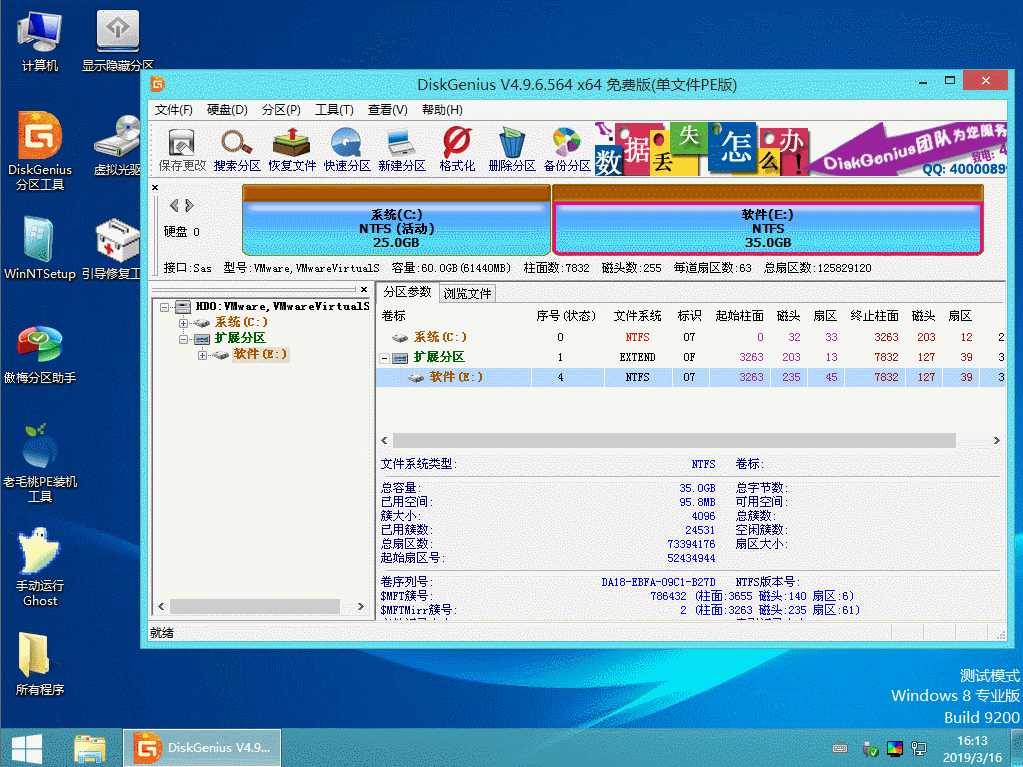Open 老毛桃PE装机工具 desktop icon
Viewport: 1023px width, 767px height.
[x=40, y=462]
